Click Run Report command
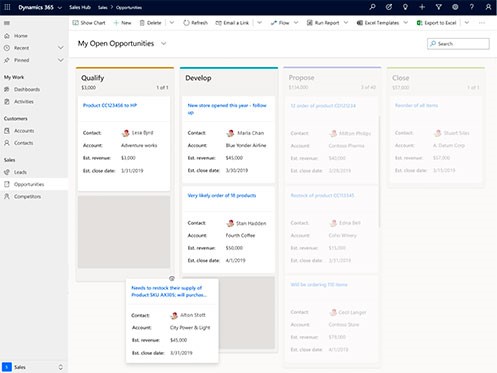The image size is (497, 373). coord(323,23)
